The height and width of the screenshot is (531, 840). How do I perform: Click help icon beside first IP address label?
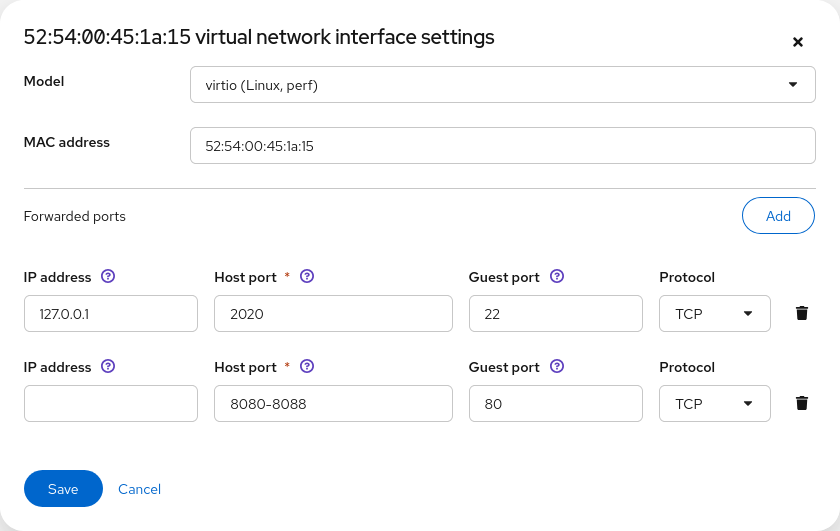click(x=108, y=277)
